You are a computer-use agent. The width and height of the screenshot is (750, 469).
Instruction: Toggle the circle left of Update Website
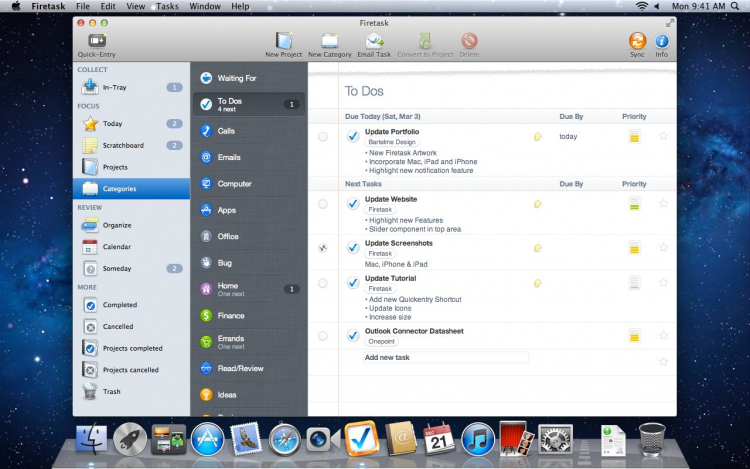[323, 204]
